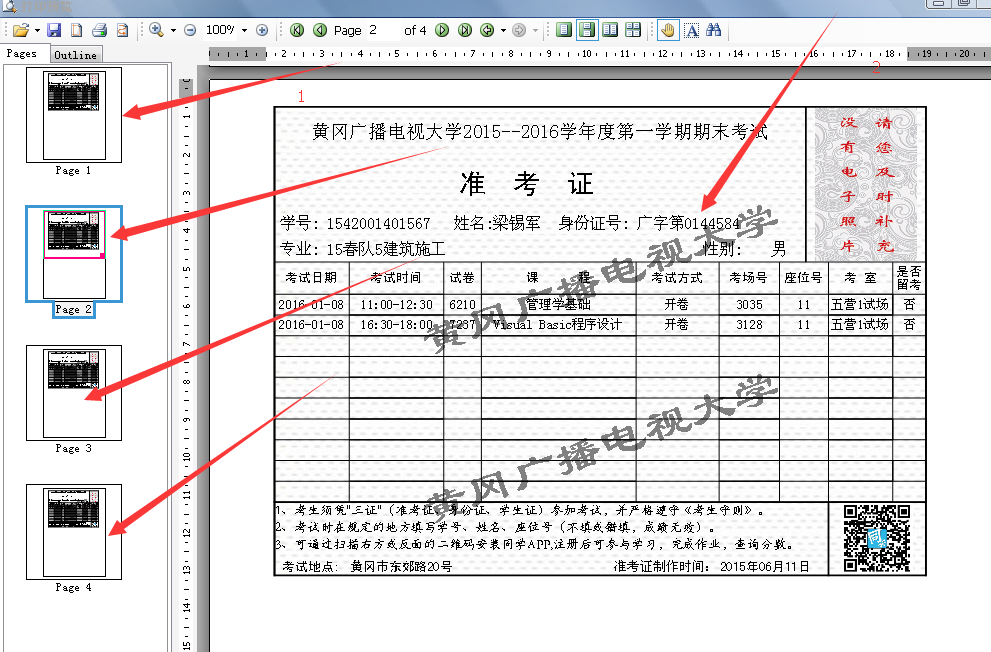Select the magnifier zoom tool
This screenshot has height=652, width=991.
pos(156,30)
